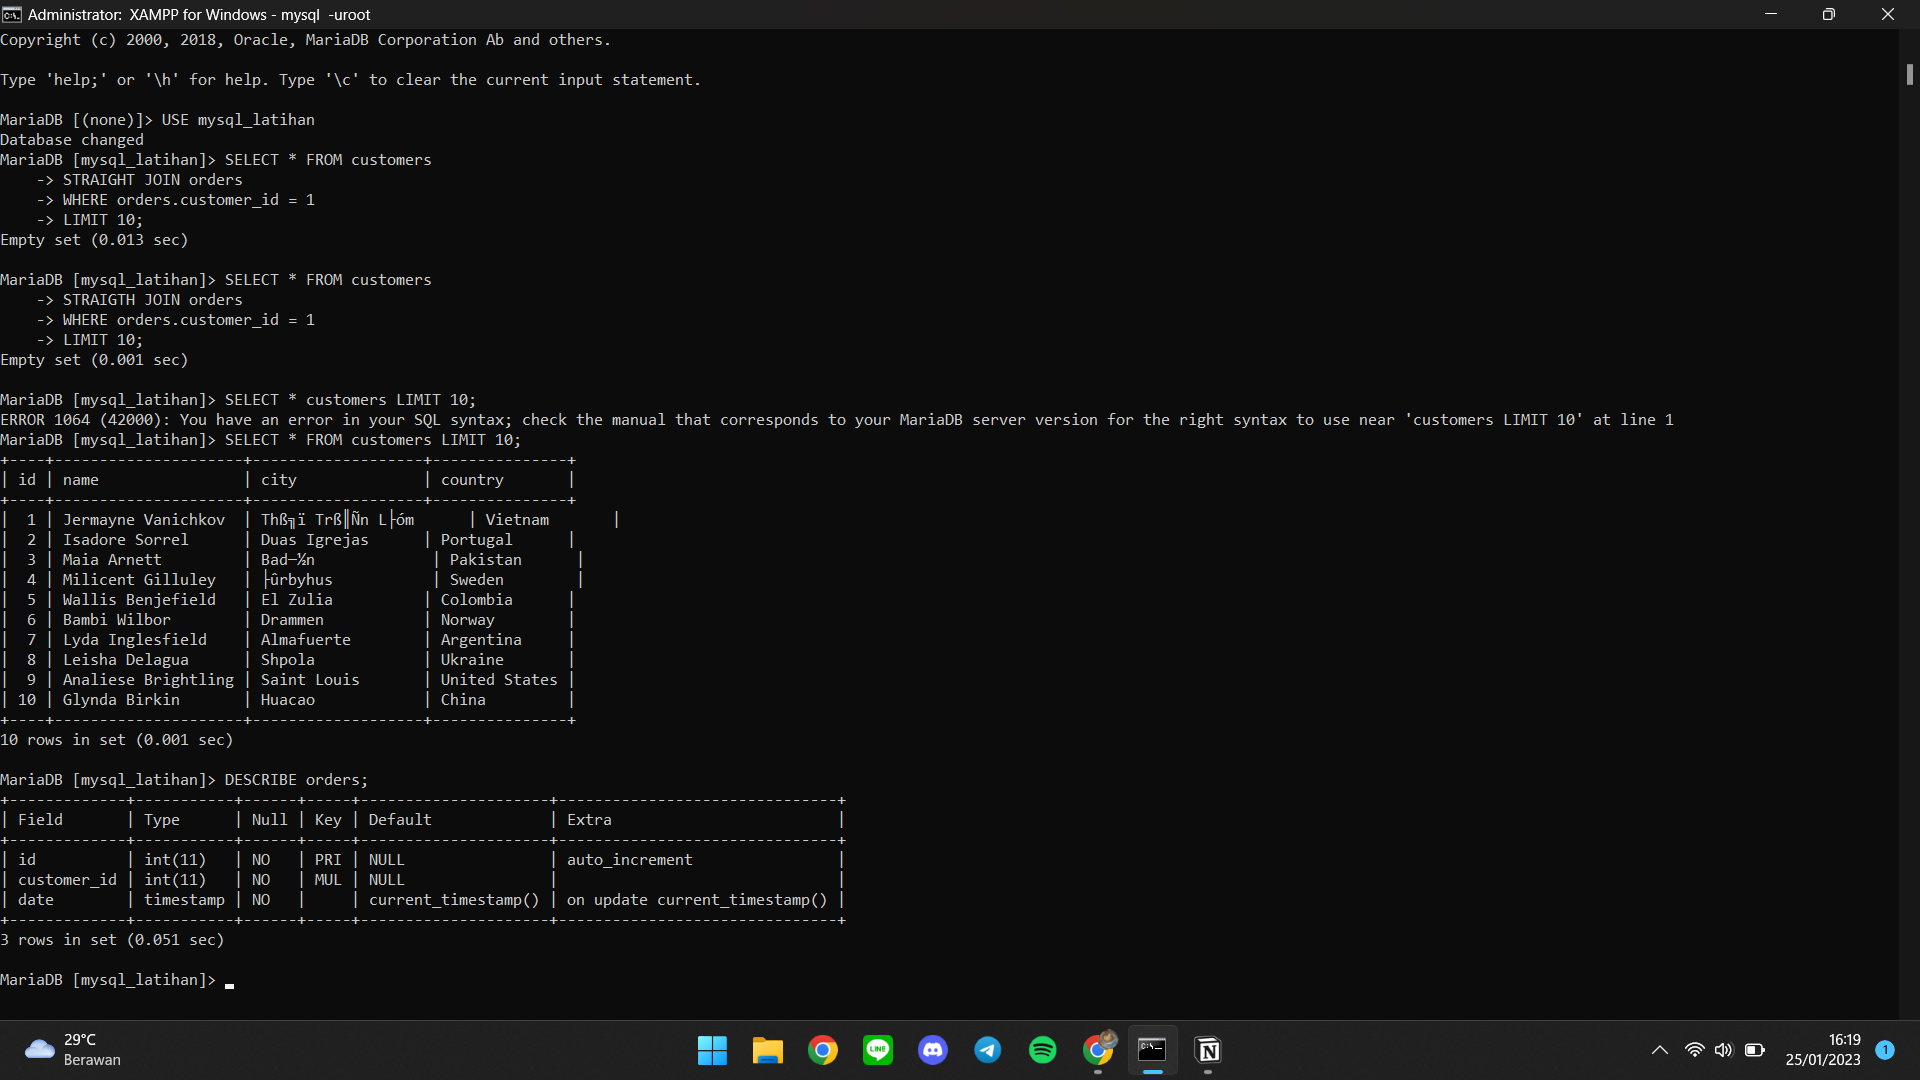
Task: Switch to the Chrome profile window with avatar badge
Action: pos(1098,1050)
